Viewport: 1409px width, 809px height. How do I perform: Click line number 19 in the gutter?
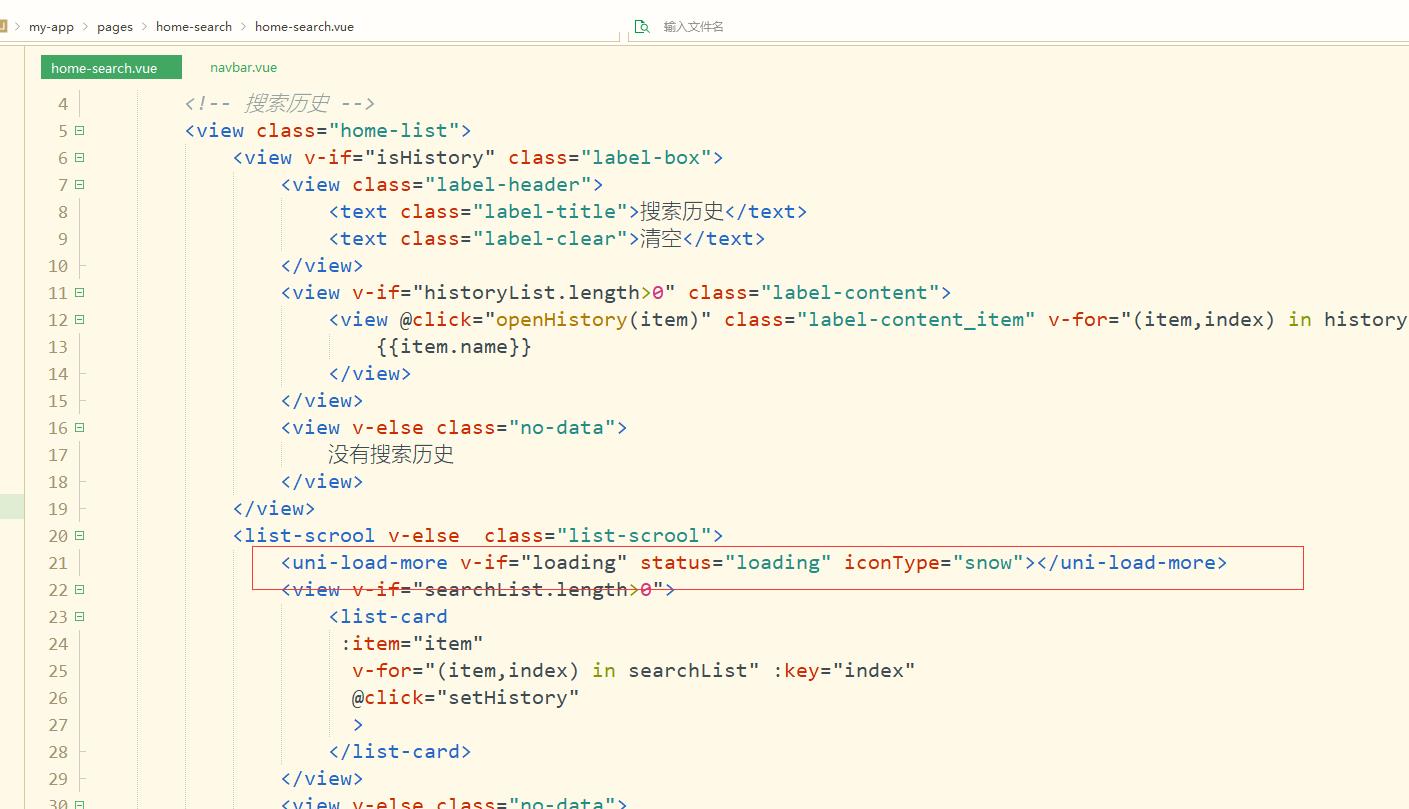coord(58,509)
